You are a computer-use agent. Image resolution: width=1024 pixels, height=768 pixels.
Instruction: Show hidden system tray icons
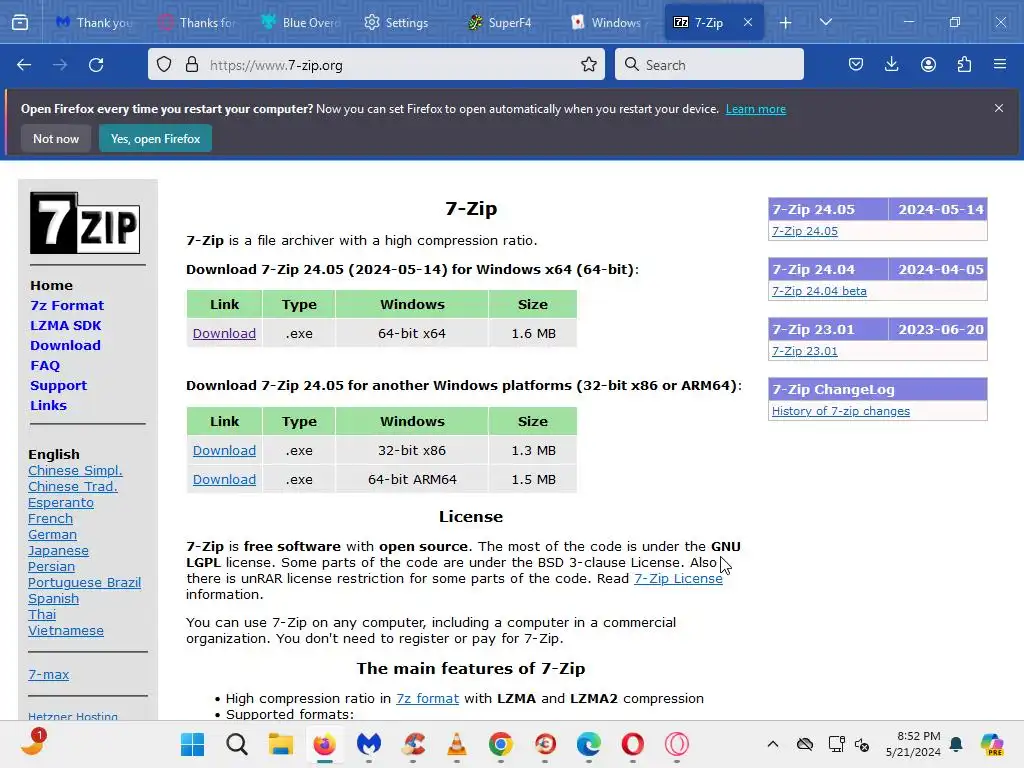coord(773,744)
